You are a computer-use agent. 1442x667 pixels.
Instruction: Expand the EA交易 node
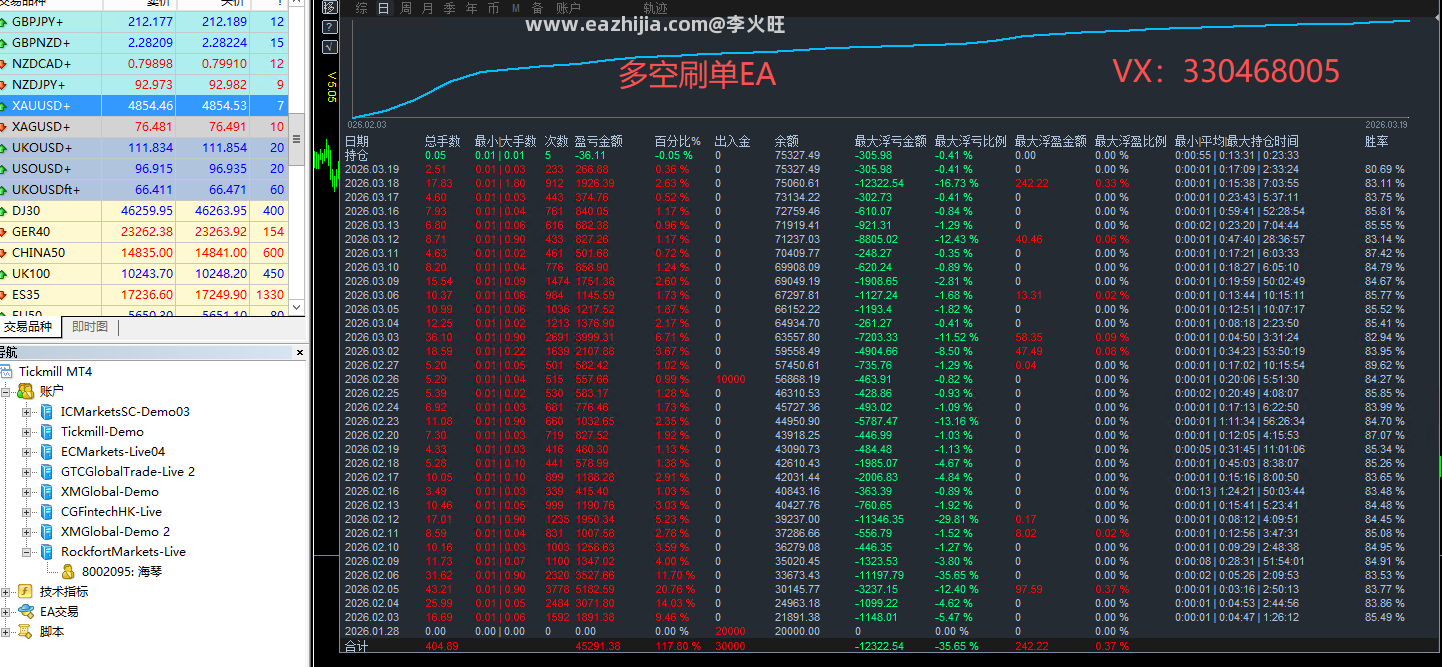click(x=6, y=612)
